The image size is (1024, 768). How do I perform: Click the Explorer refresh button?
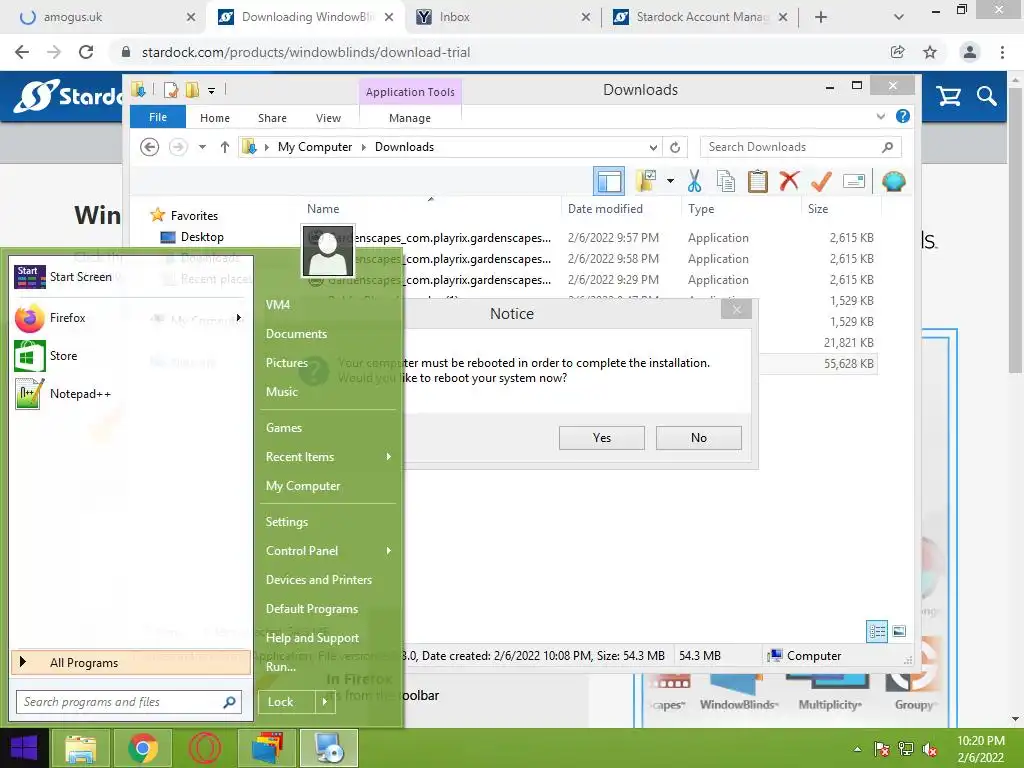(x=675, y=147)
